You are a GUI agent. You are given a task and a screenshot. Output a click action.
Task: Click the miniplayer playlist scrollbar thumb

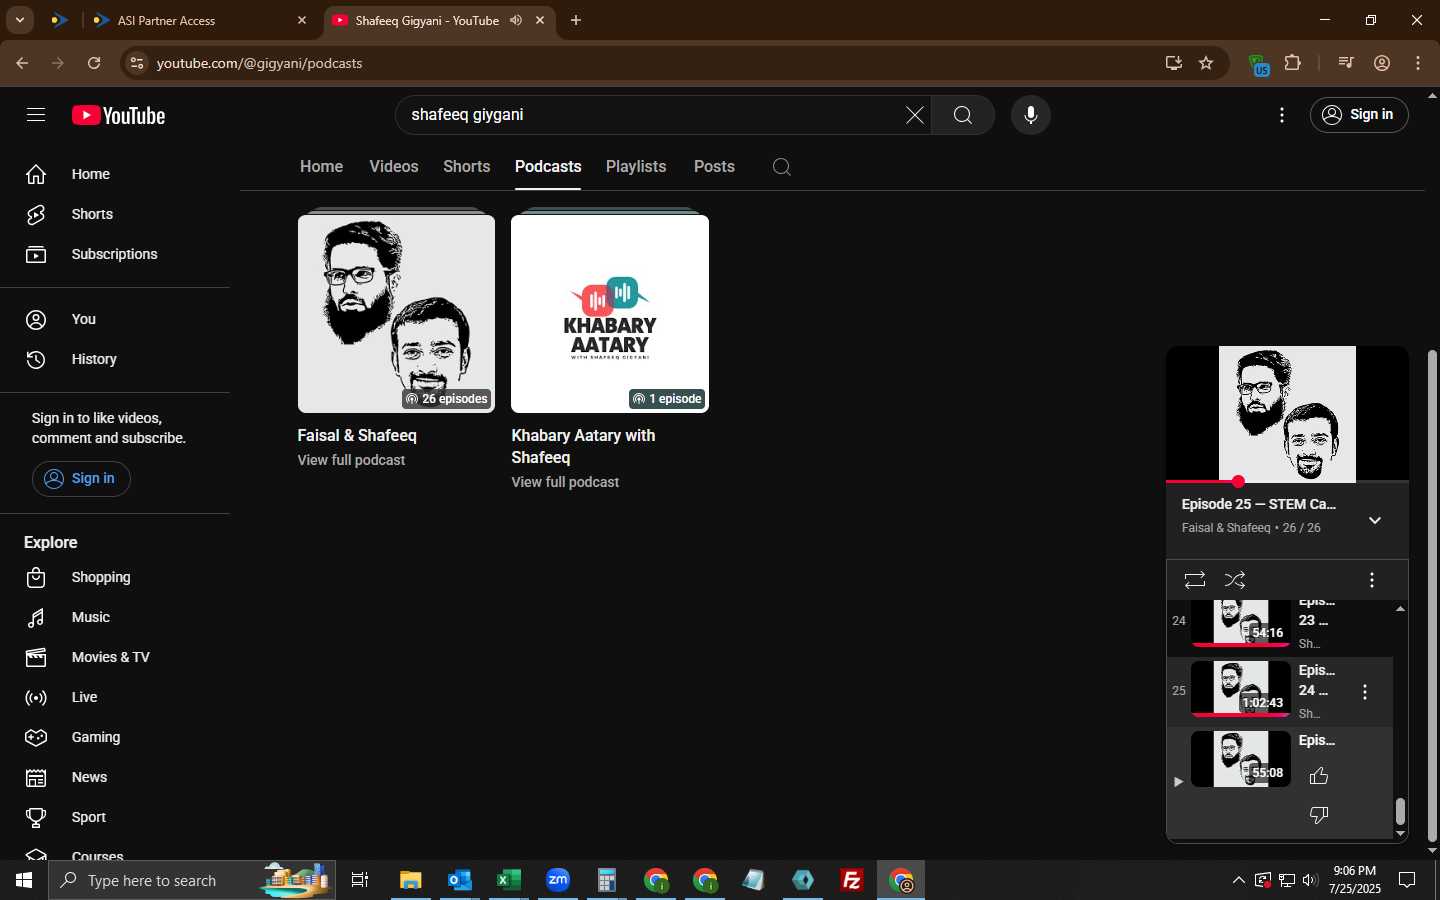tap(1400, 811)
